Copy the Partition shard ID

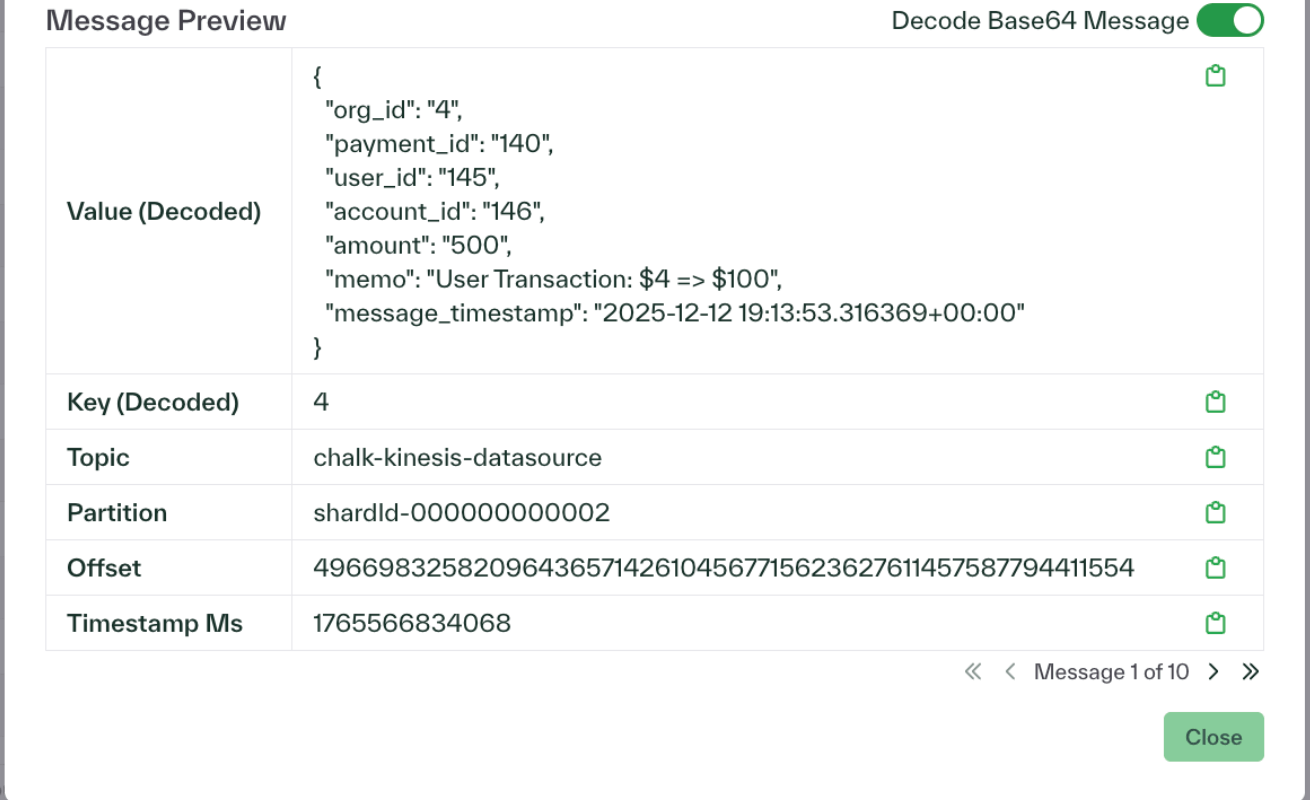[x=1215, y=513]
